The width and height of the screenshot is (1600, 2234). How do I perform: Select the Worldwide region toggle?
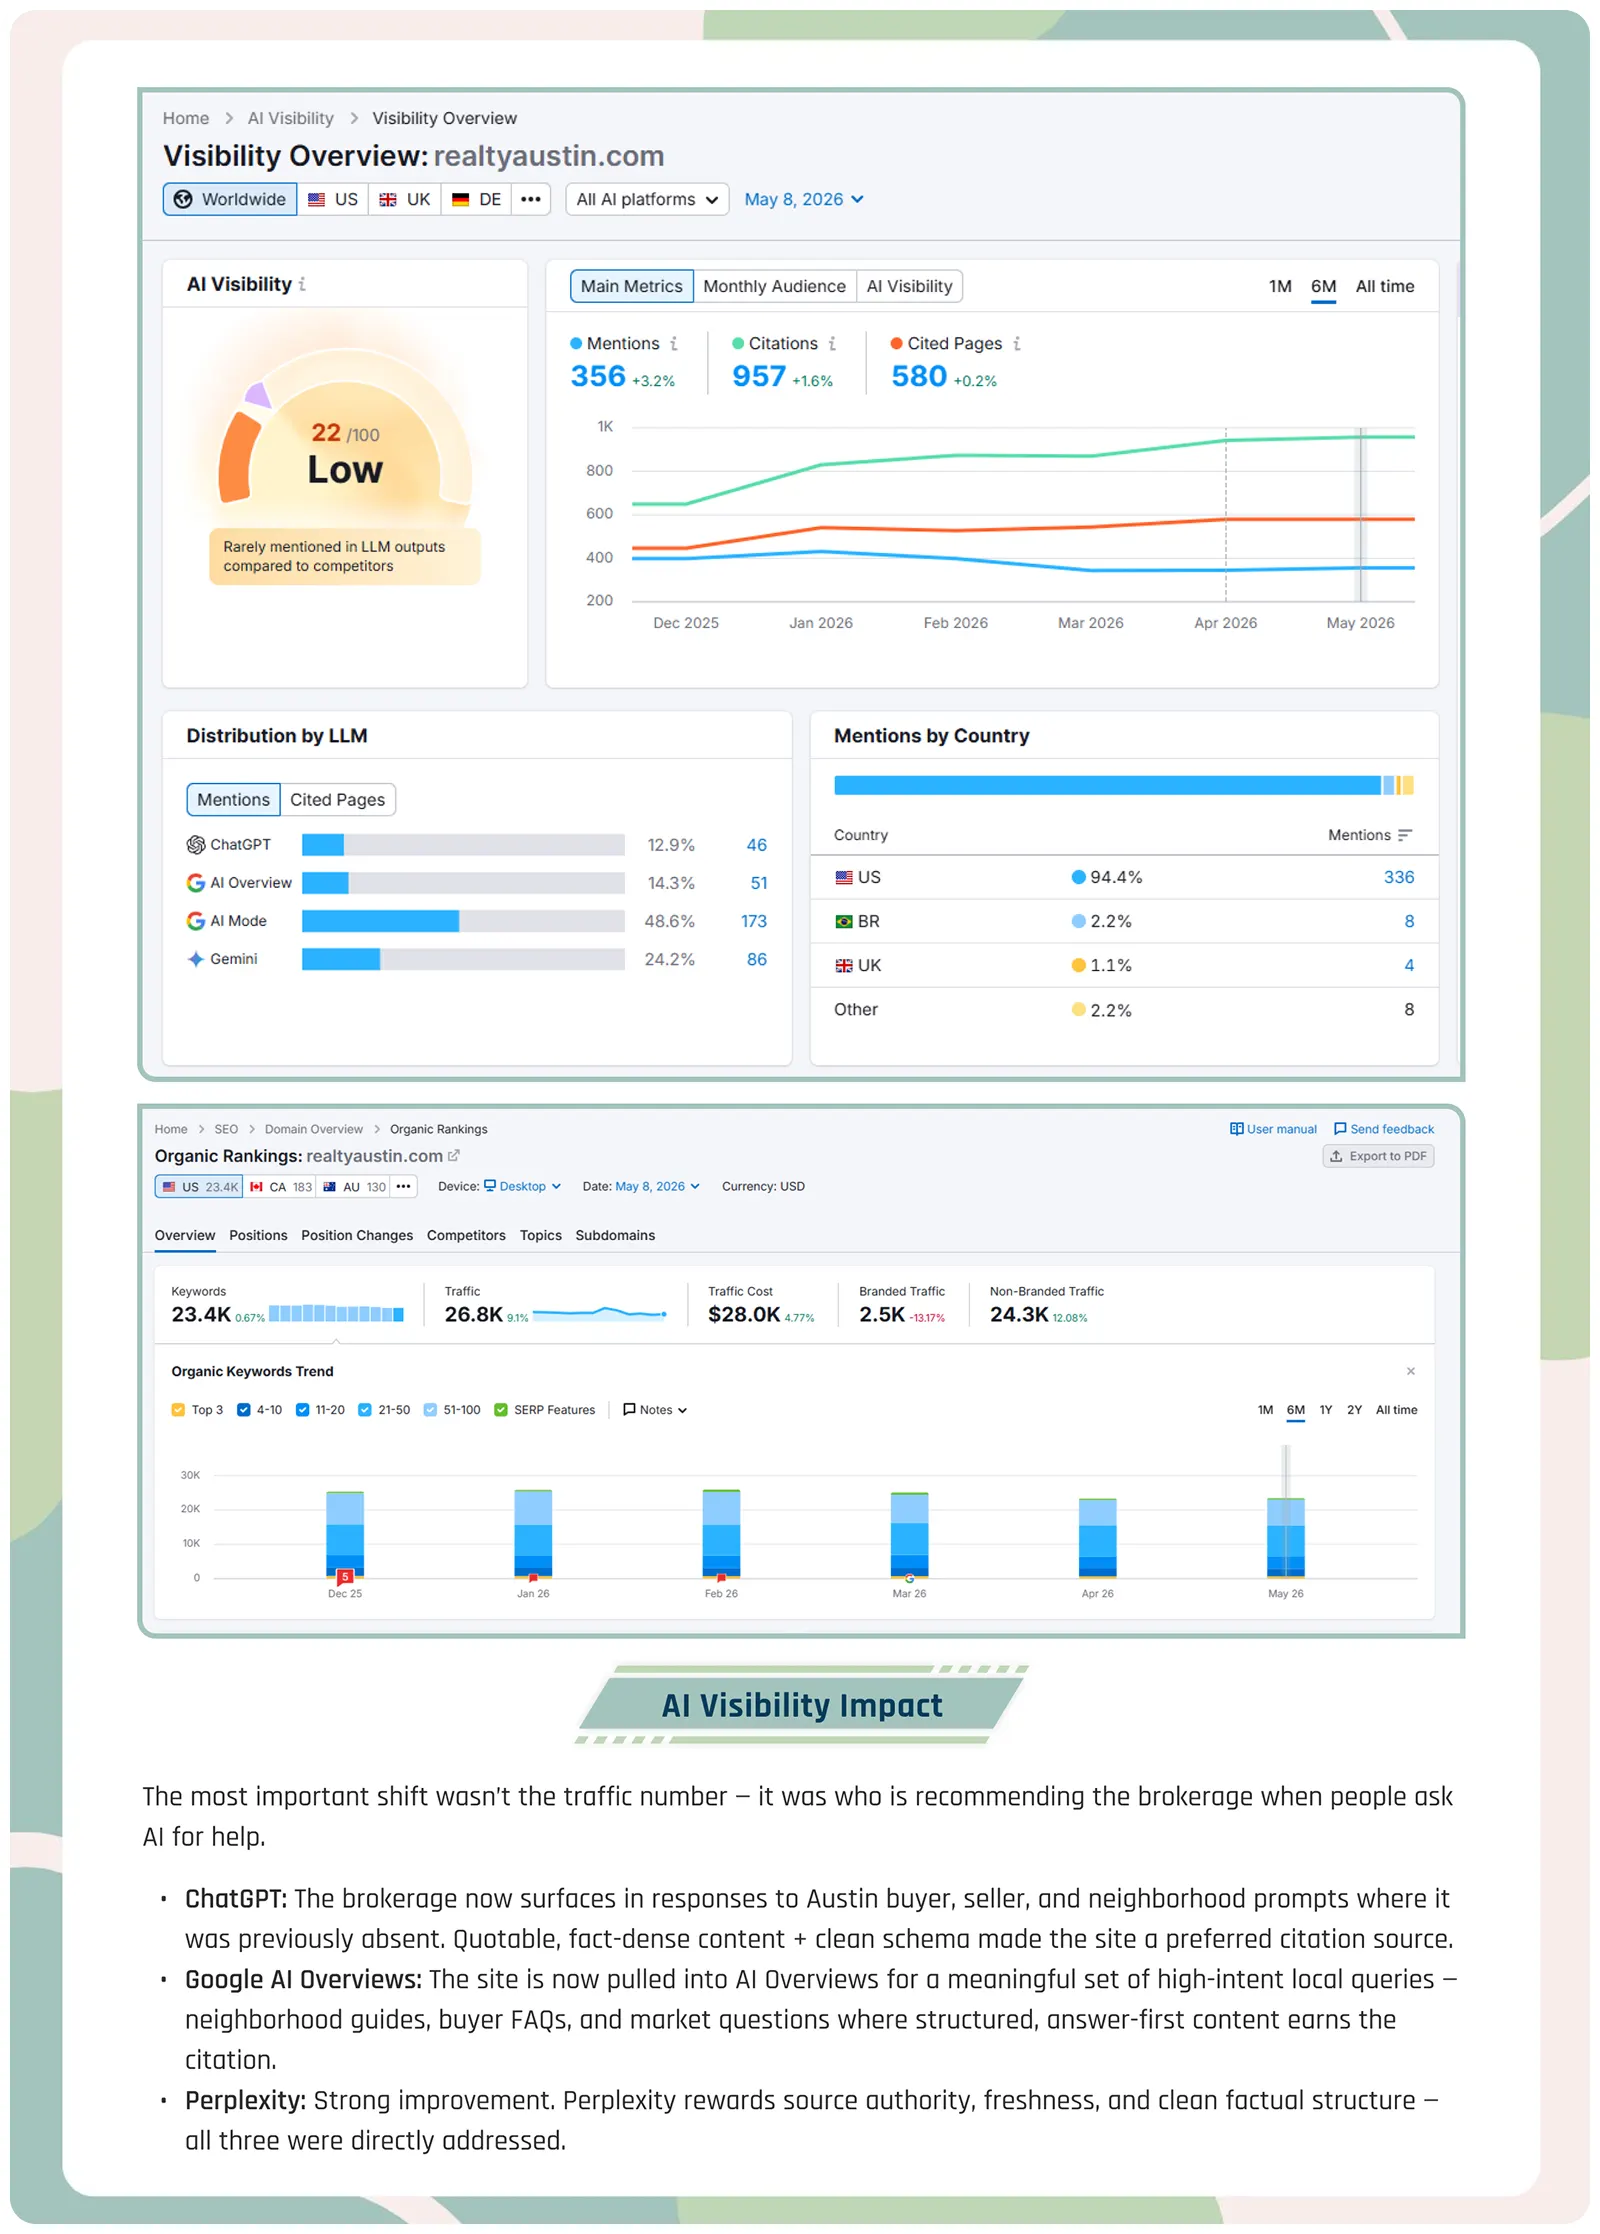(x=230, y=199)
